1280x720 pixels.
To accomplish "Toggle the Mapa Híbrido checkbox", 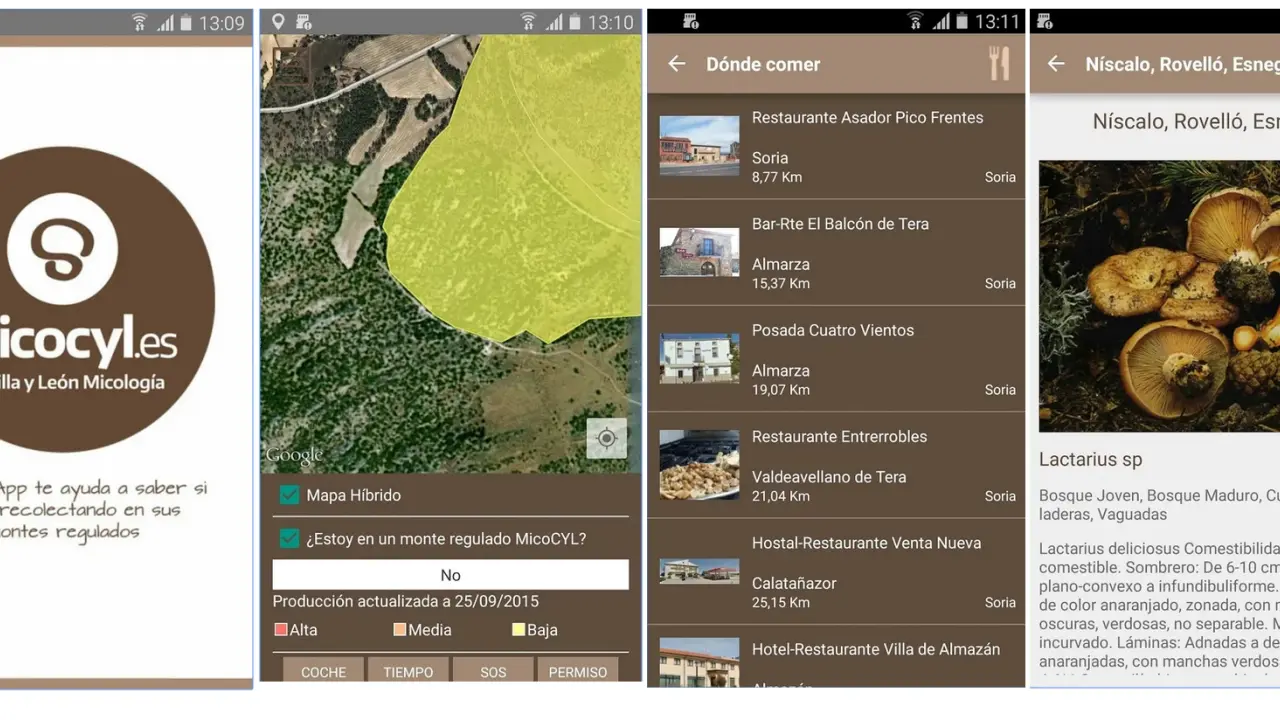I will tap(290, 495).
